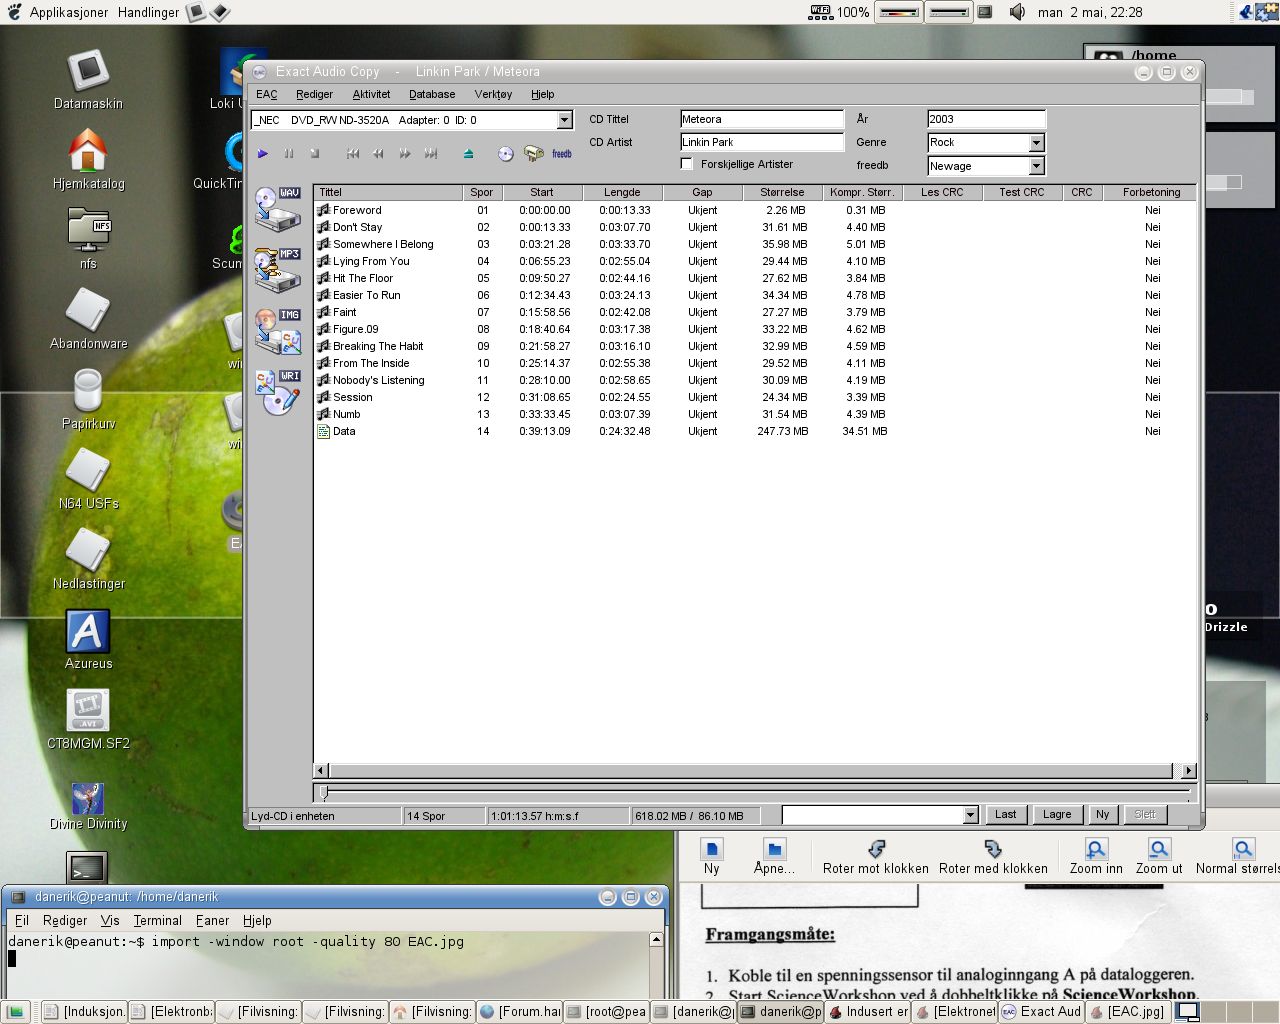
Task: Open Datamaskin desktop icon
Action: [88, 80]
